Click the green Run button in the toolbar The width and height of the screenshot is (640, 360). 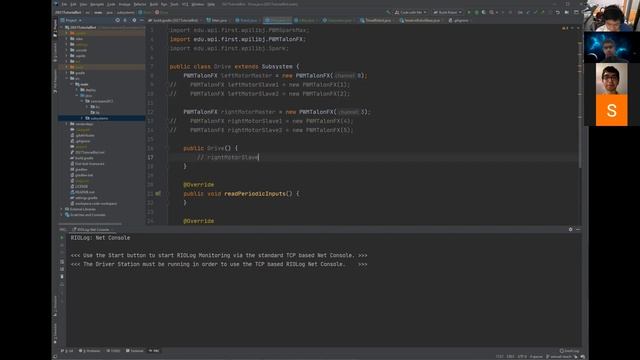click(469, 12)
